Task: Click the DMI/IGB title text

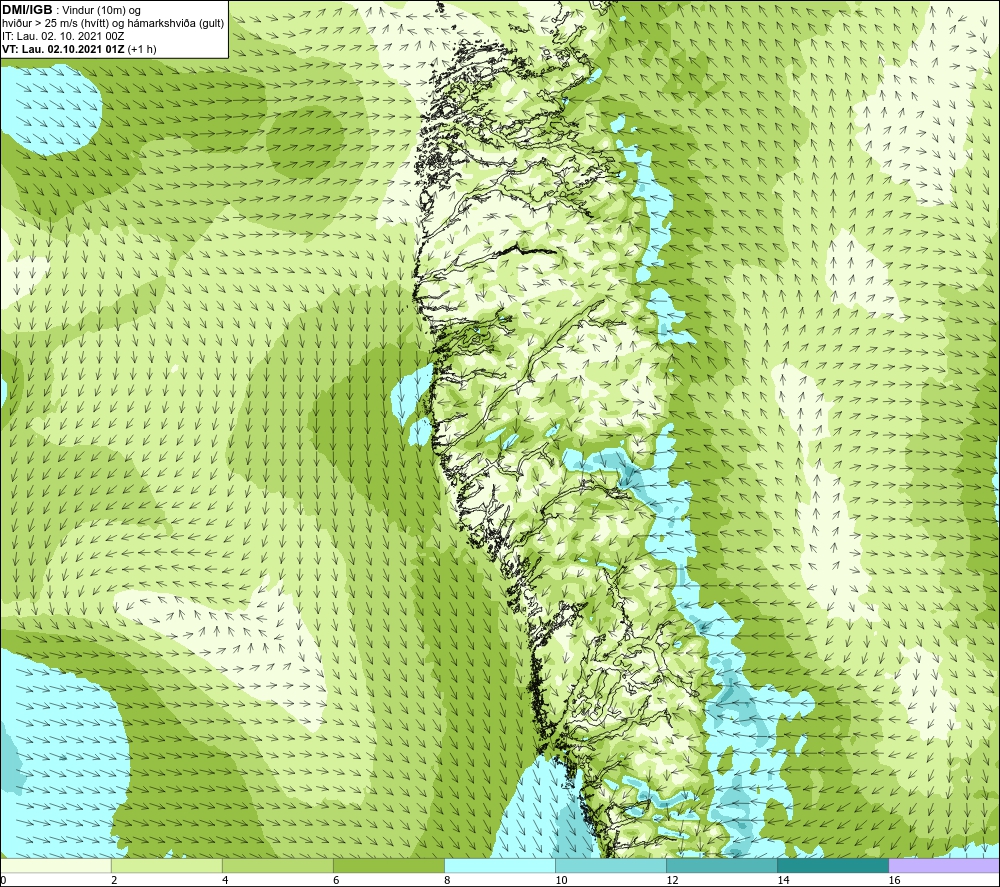Action: point(27,10)
